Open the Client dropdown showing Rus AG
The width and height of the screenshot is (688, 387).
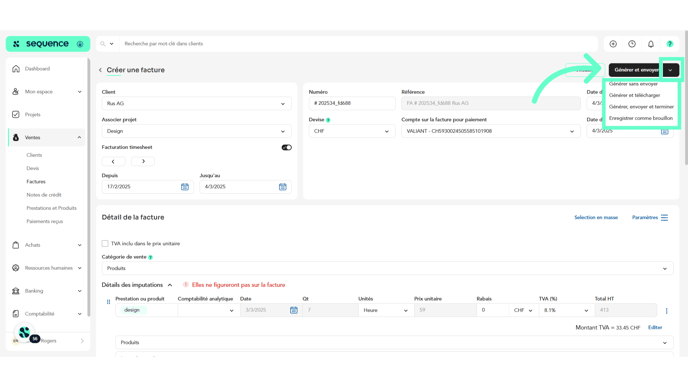click(197, 104)
